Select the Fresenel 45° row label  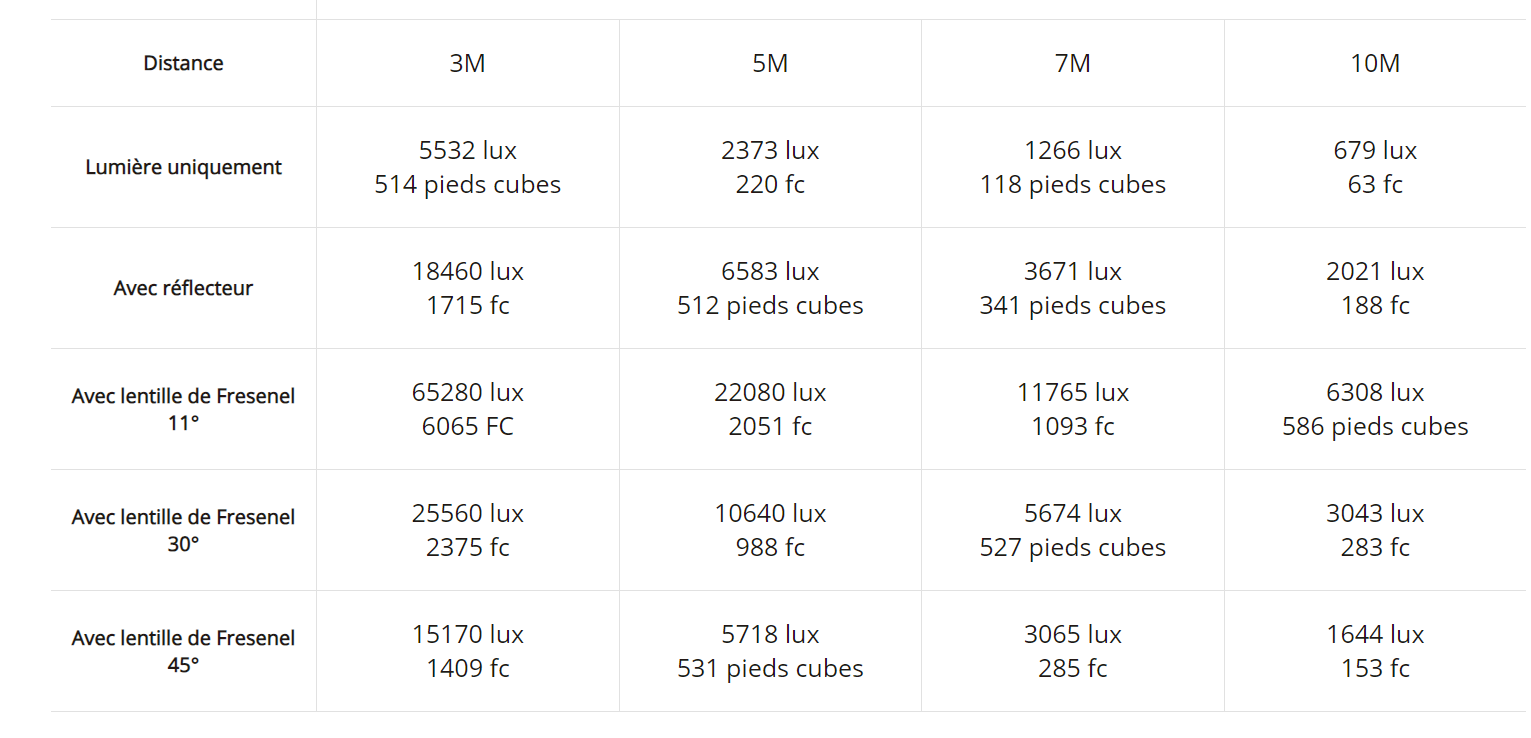point(183,651)
